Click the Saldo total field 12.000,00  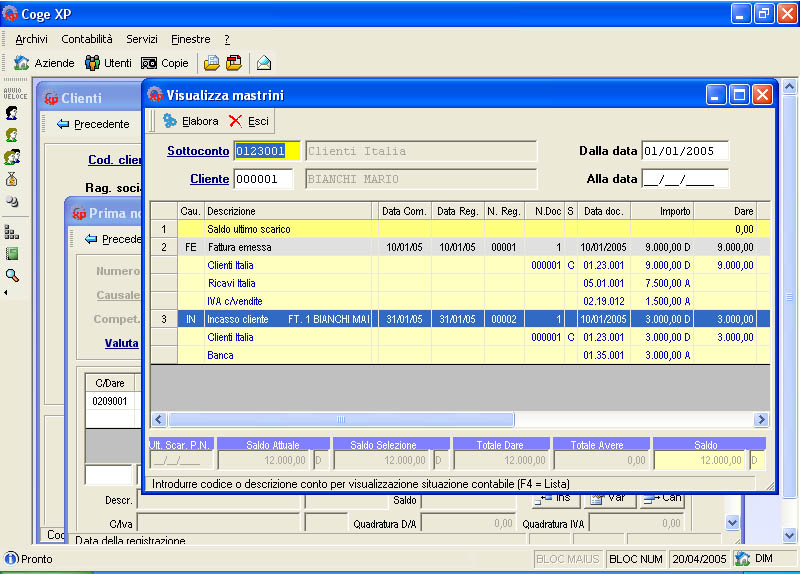[699, 460]
